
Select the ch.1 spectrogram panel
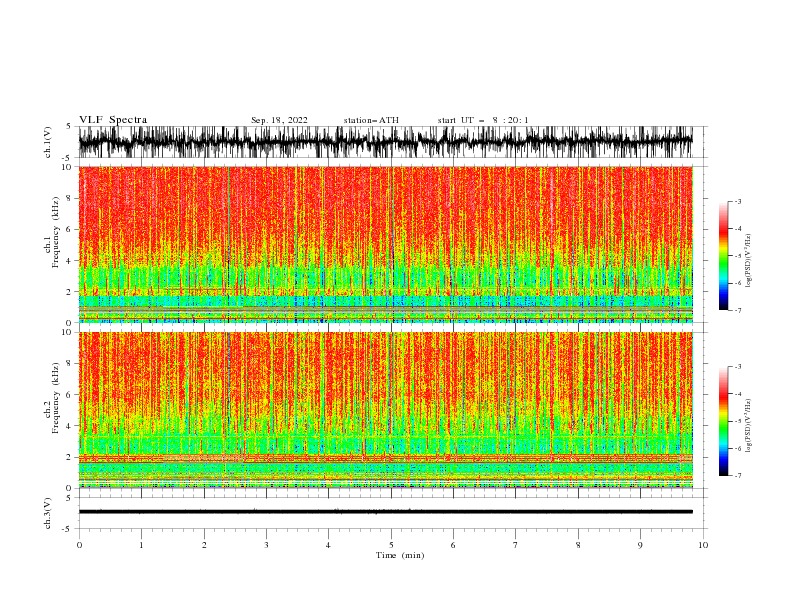[385, 244]
